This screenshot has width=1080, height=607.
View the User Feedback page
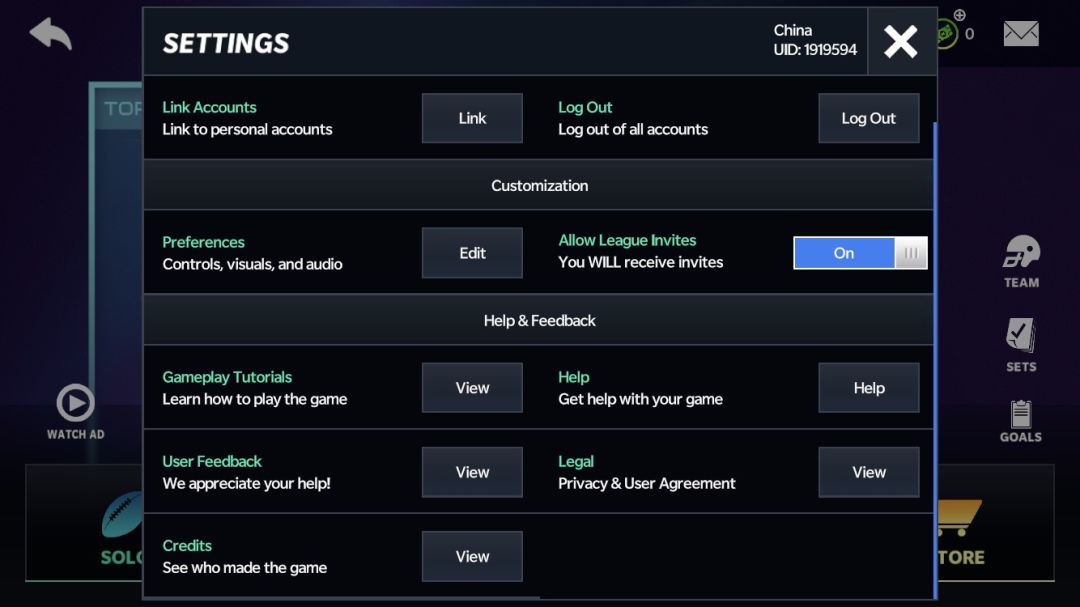472,472
